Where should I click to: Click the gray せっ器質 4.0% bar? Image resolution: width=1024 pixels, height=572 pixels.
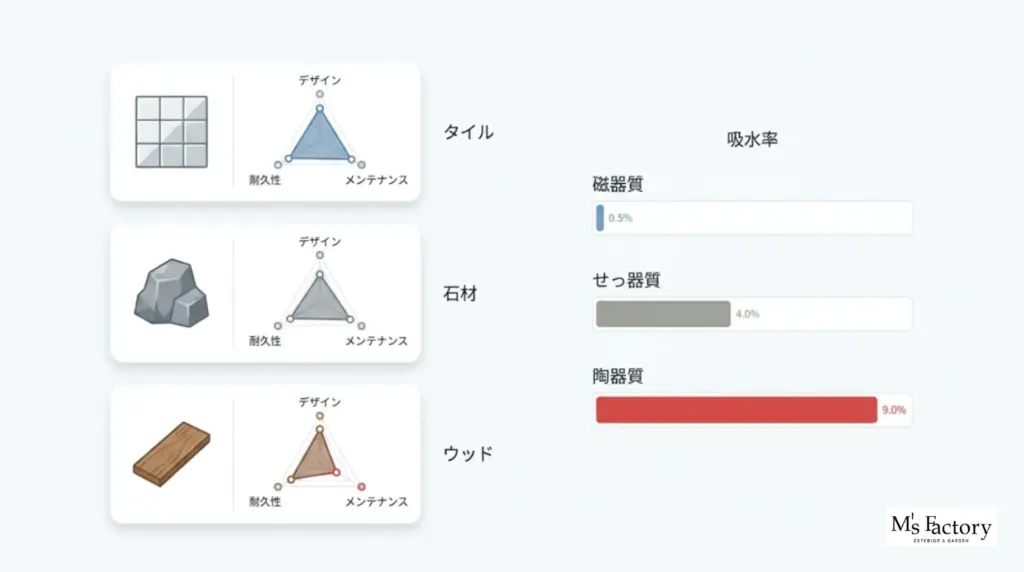click(663, 314)
